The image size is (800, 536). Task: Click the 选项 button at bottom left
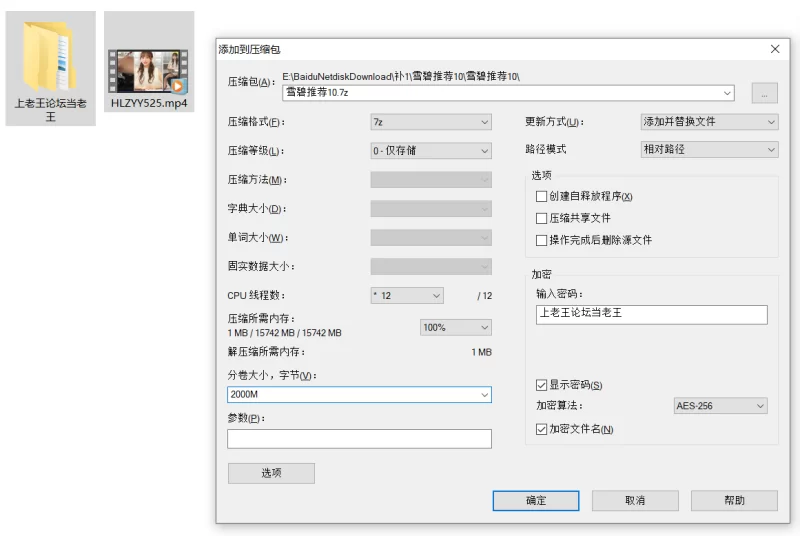click(x=271, y=473)
